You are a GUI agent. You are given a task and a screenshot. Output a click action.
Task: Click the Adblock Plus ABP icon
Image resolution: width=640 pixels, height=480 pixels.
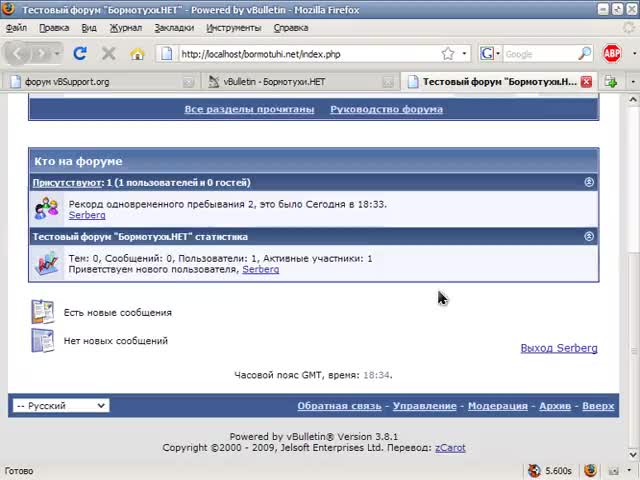click(x=612, y=53)
